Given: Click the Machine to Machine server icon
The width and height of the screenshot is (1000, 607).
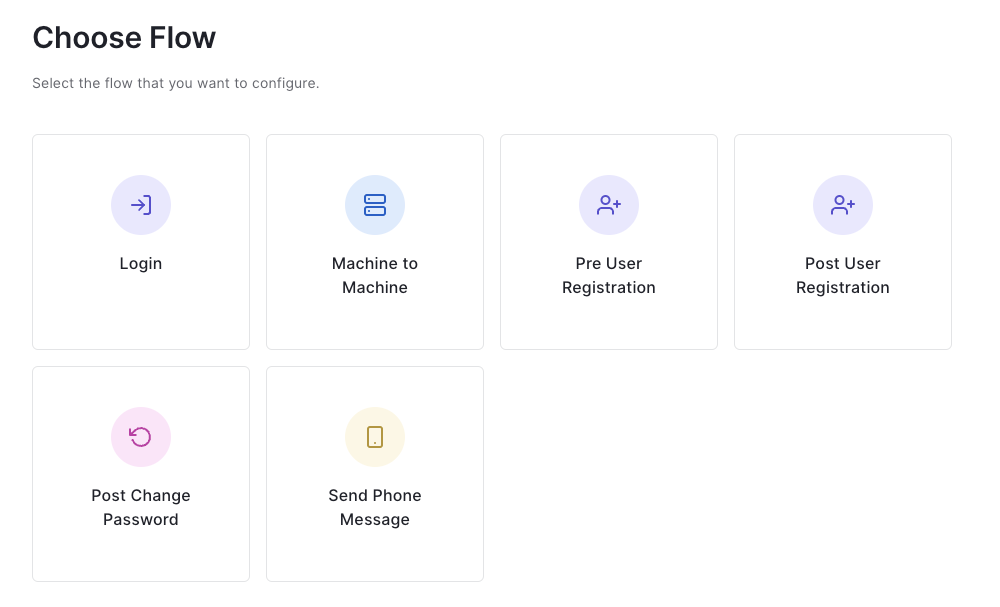Looking at the screenshot, I should [x=375, y=205].
